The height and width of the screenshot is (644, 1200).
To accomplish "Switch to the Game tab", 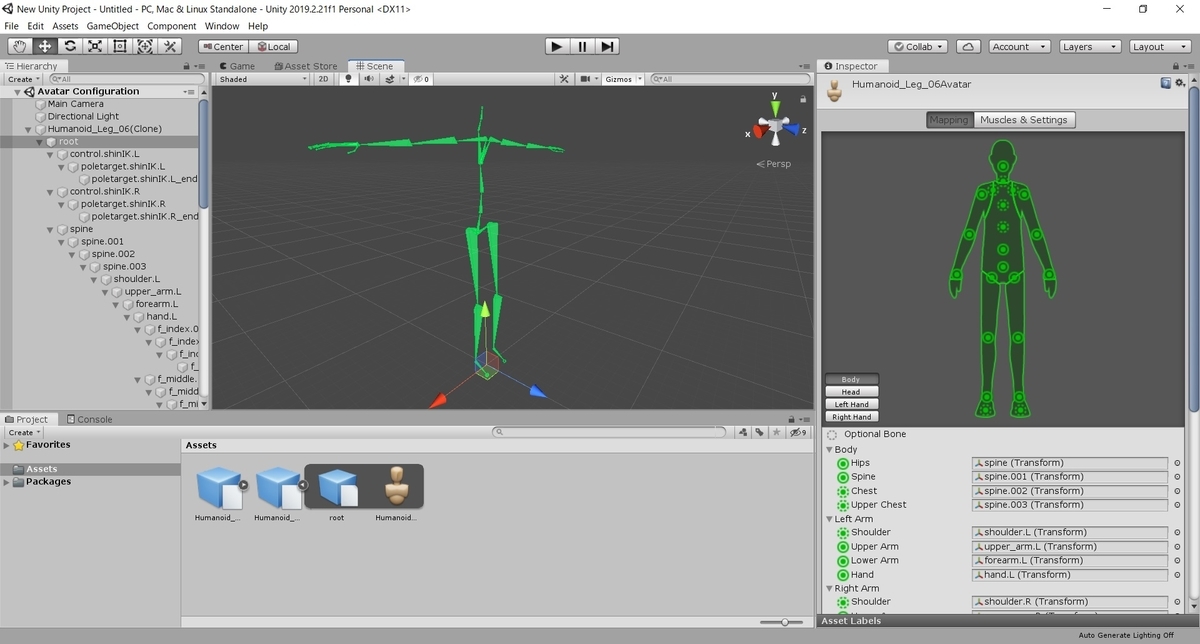I will coord(237,66).
